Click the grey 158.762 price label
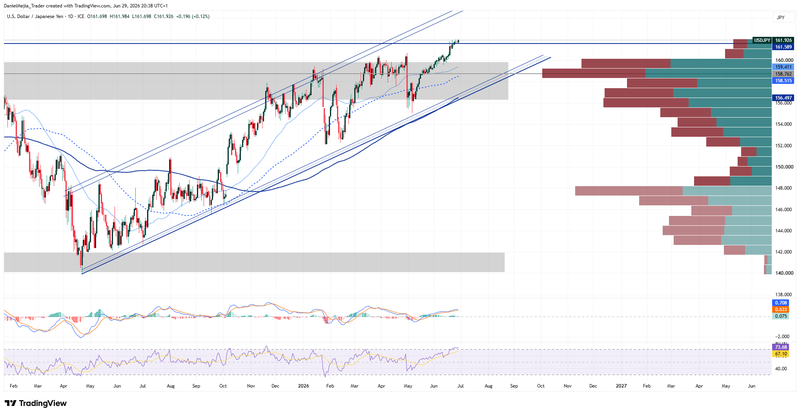 (783, 74)
